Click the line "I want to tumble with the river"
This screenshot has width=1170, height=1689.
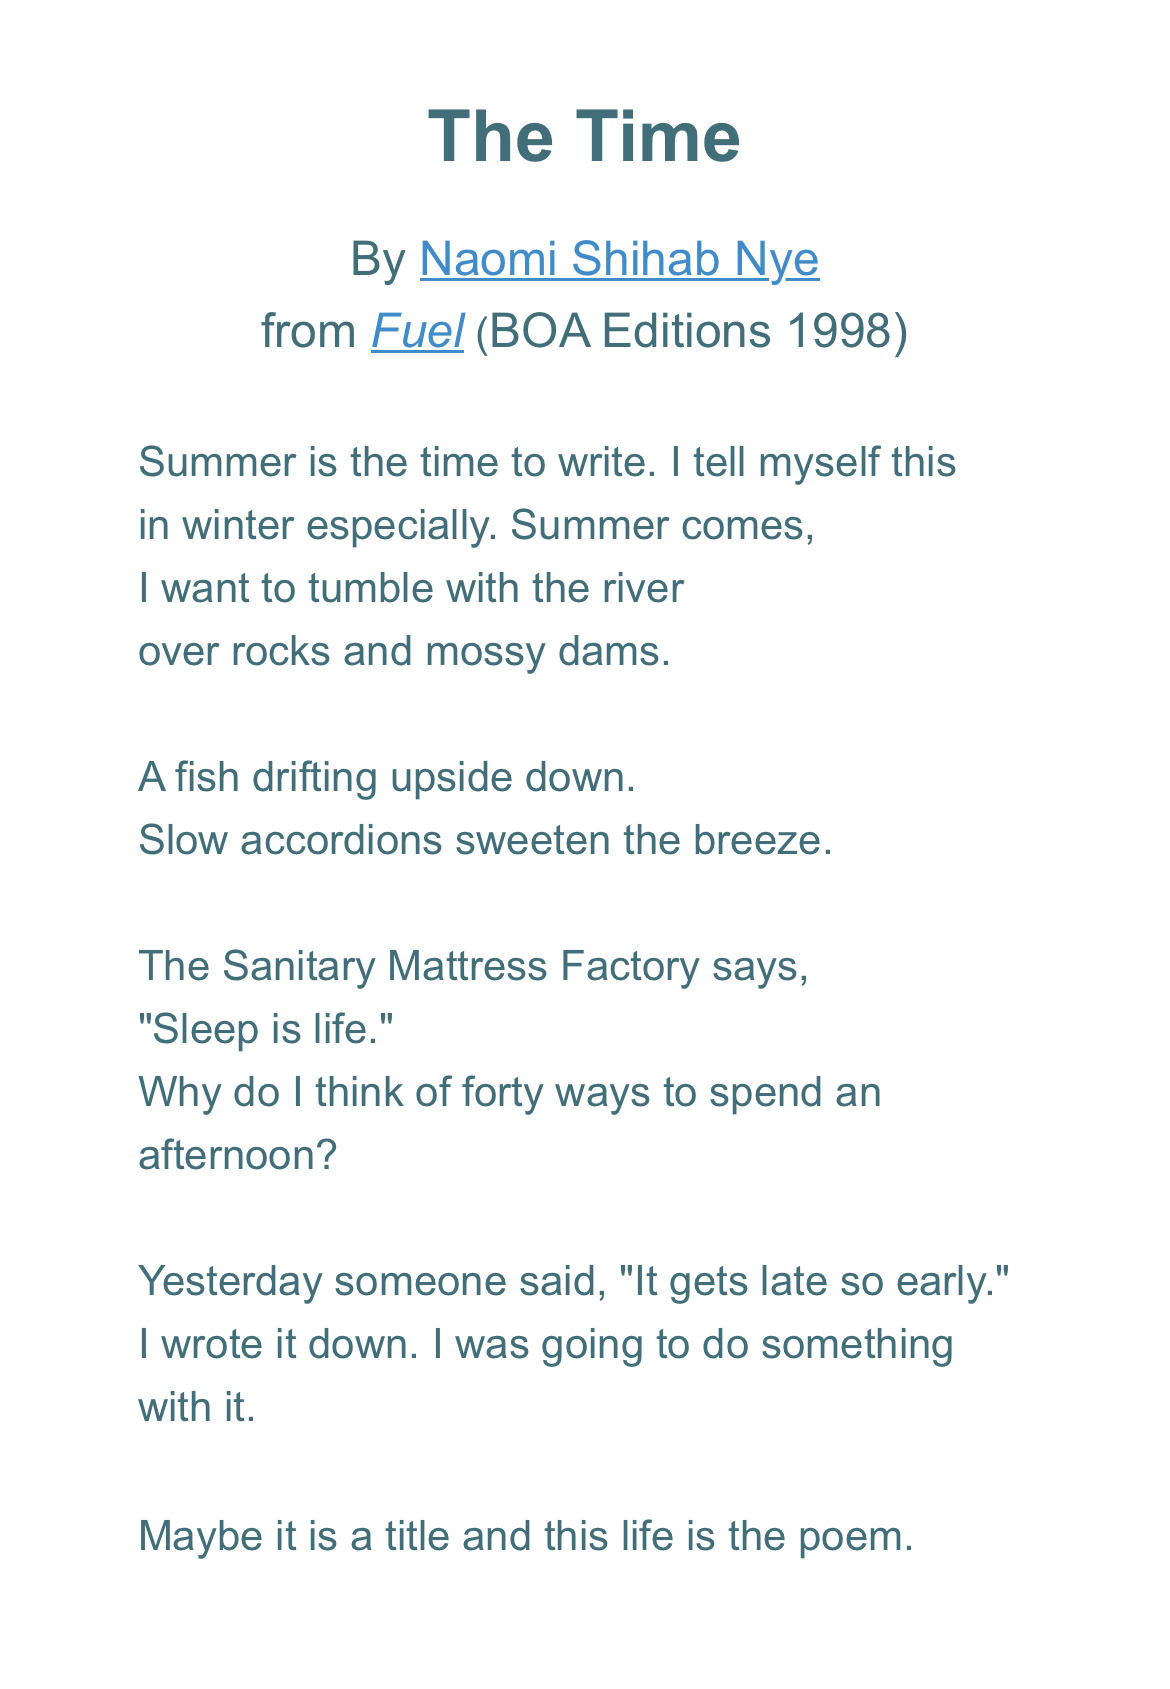pos(410,588)
